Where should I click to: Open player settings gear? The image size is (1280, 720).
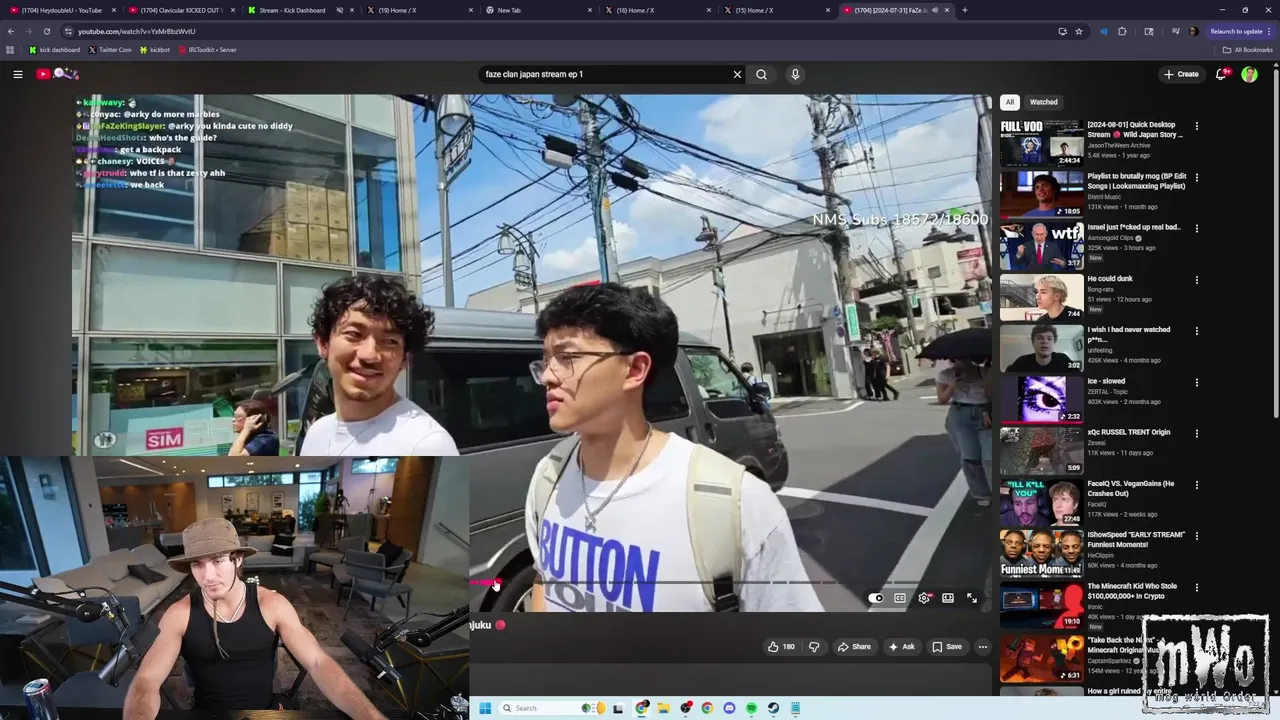pyautogui.click(x=924, y=598)
